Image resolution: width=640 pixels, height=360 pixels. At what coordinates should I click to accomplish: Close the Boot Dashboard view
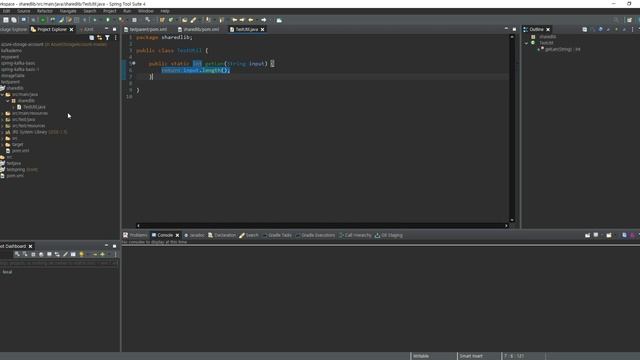click(31, 246)
